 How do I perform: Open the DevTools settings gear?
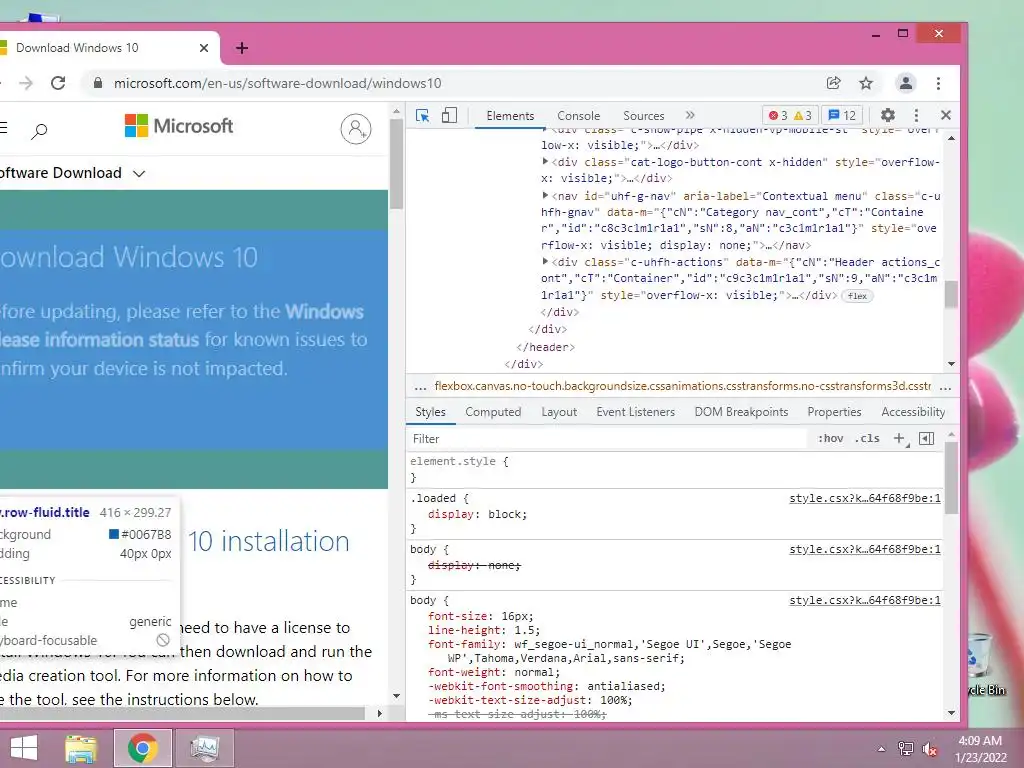888,116
